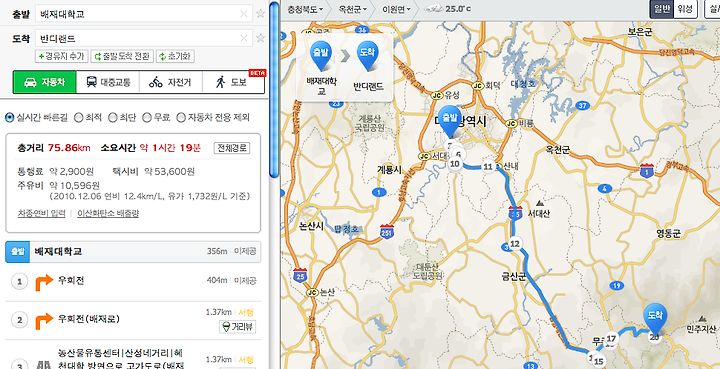Click the route 37 road marker
Viewport: 720px width, 369px height.
pyautogui.click(x=583, y=106)
